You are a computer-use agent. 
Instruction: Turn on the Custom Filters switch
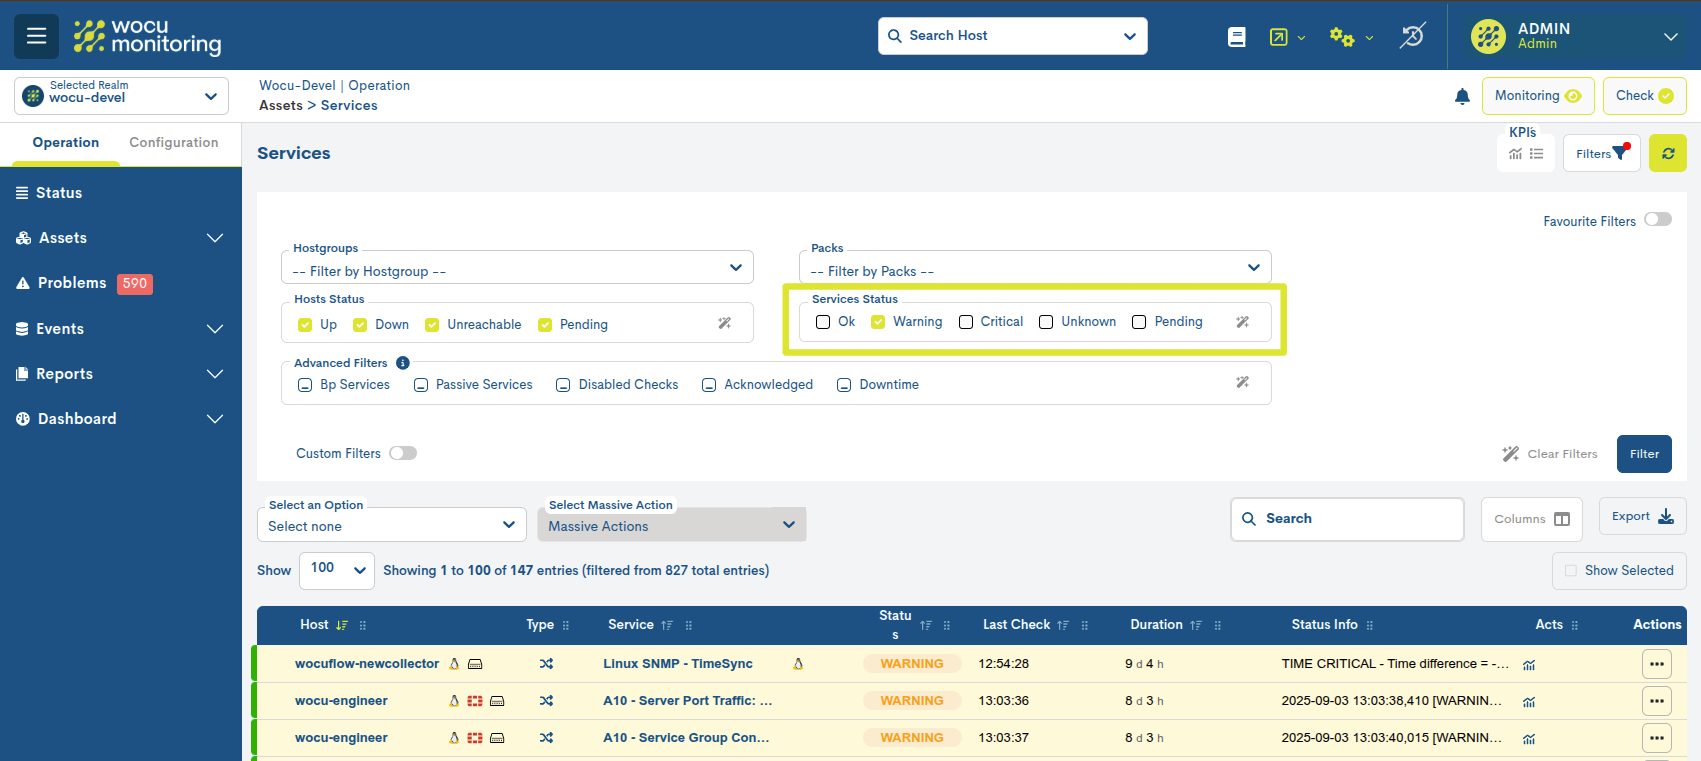(403, 453)
